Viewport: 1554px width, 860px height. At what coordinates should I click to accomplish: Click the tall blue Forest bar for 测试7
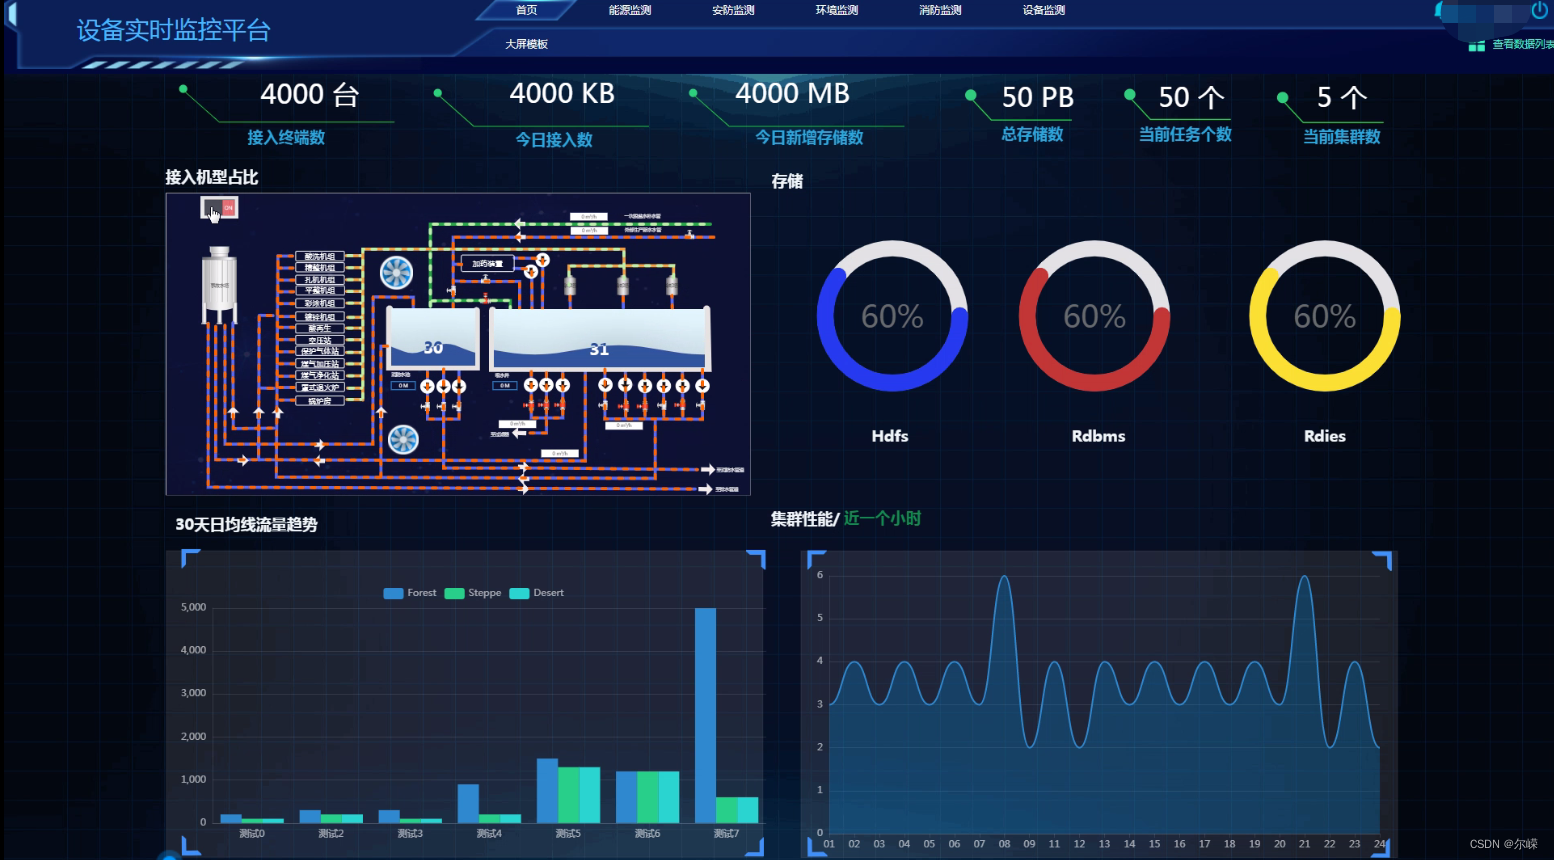point(705,715)
